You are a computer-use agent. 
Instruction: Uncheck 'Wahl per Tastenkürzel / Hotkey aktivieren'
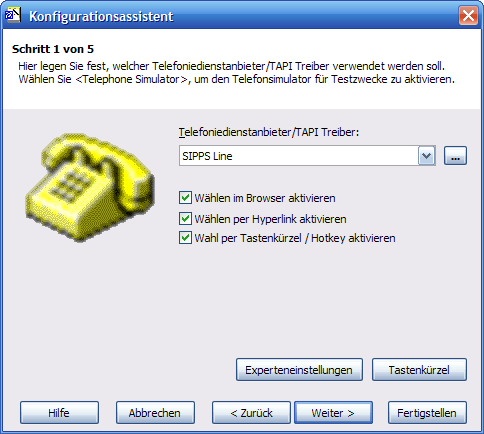pyautogui.click(x=185, y=238)
